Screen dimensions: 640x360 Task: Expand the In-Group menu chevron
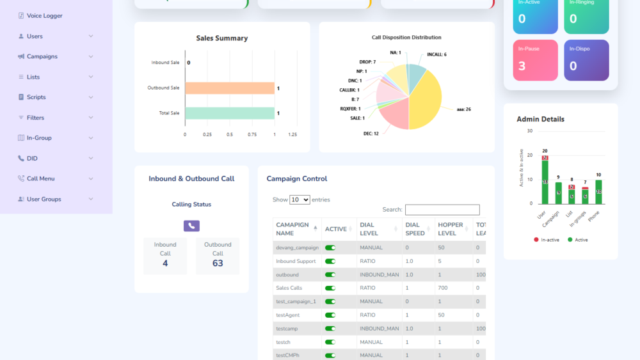(91, 138)
